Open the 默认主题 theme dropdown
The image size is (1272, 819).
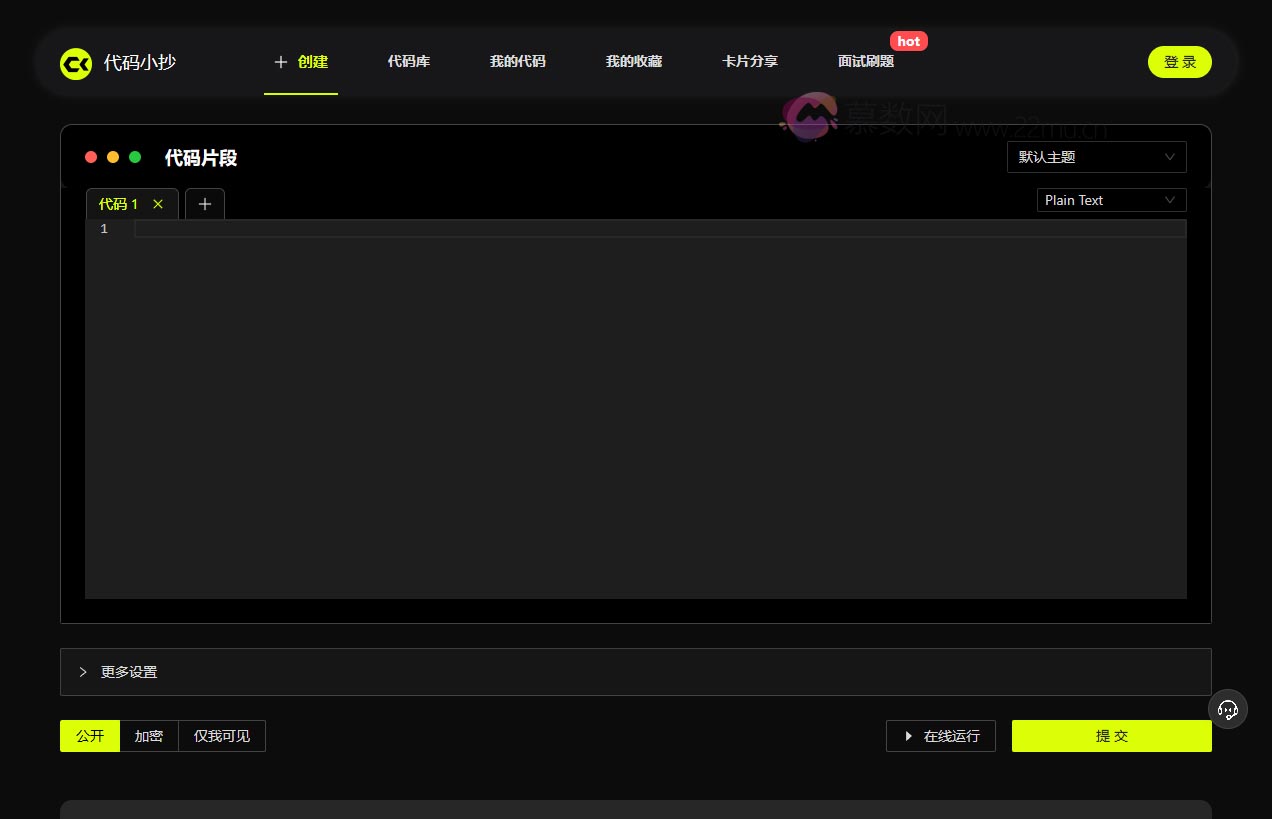(x=1096, y=157)
